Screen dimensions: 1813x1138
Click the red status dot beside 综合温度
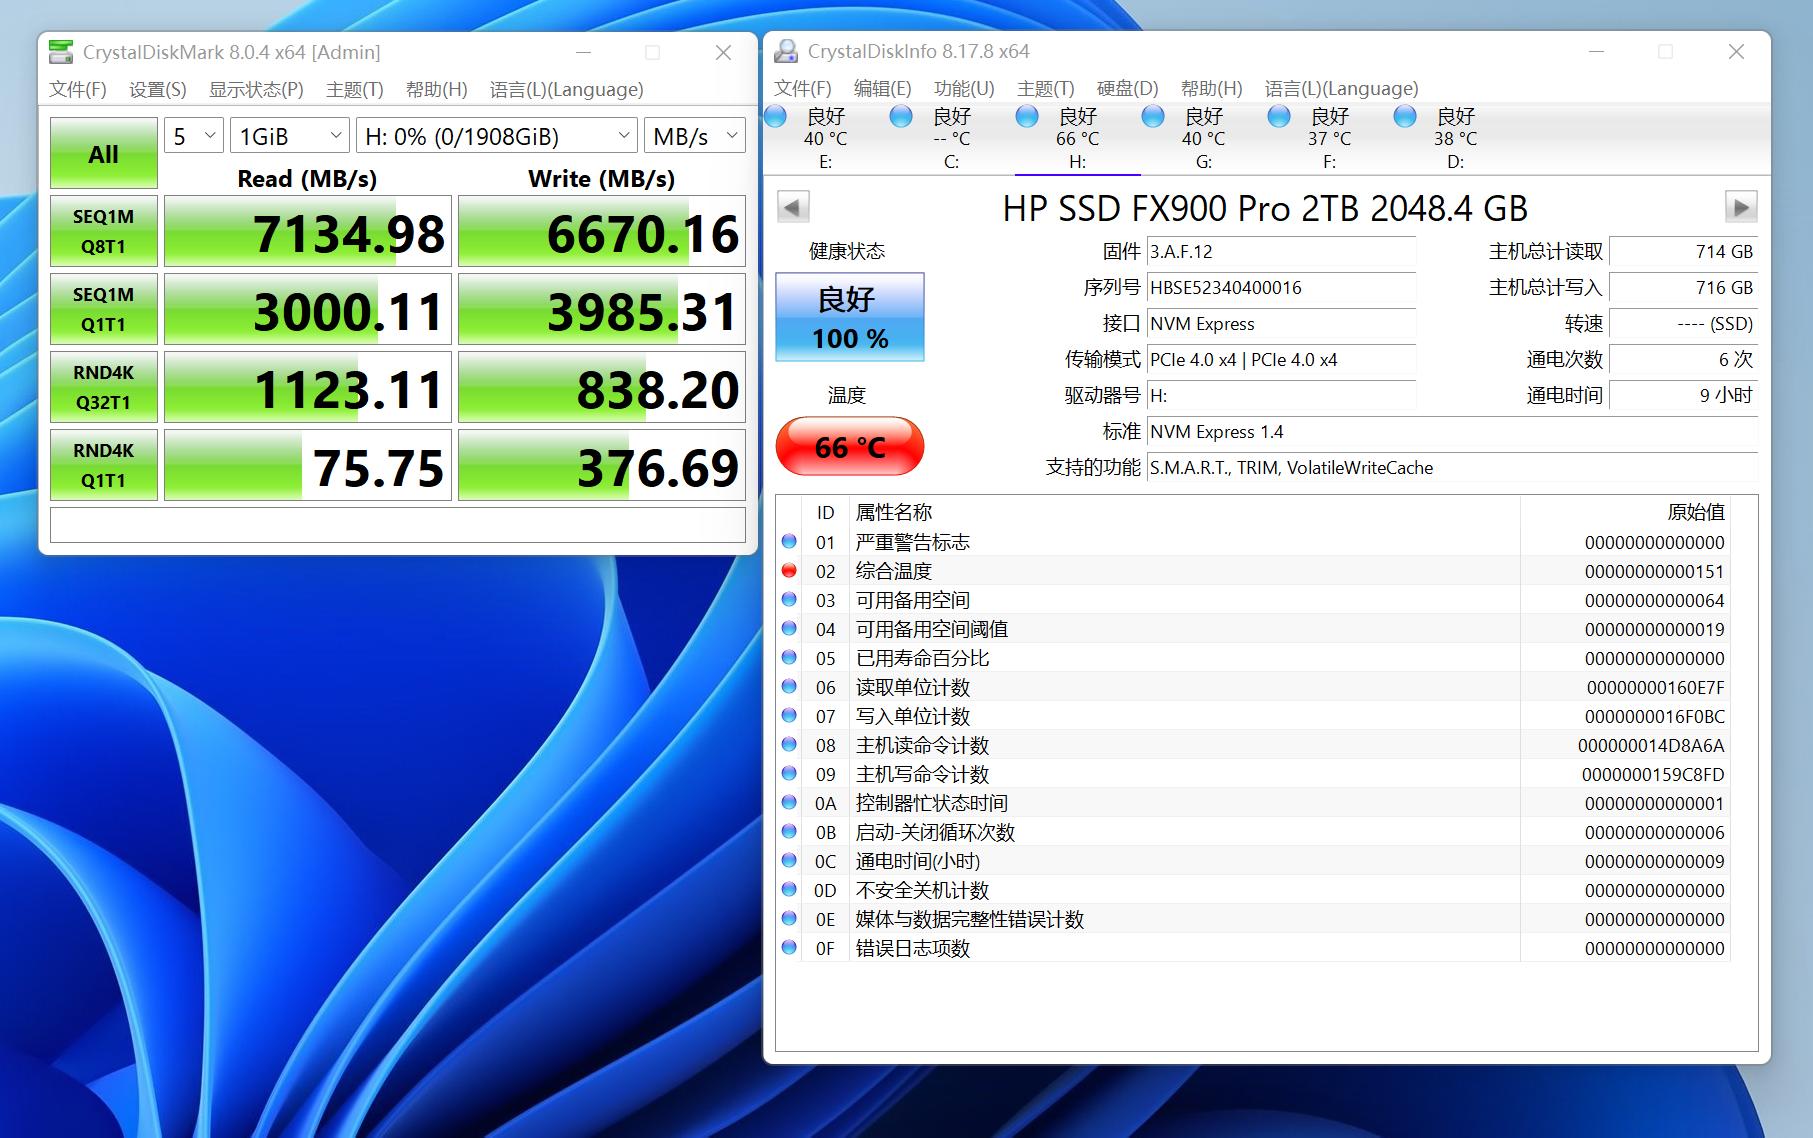click(791, 571)
